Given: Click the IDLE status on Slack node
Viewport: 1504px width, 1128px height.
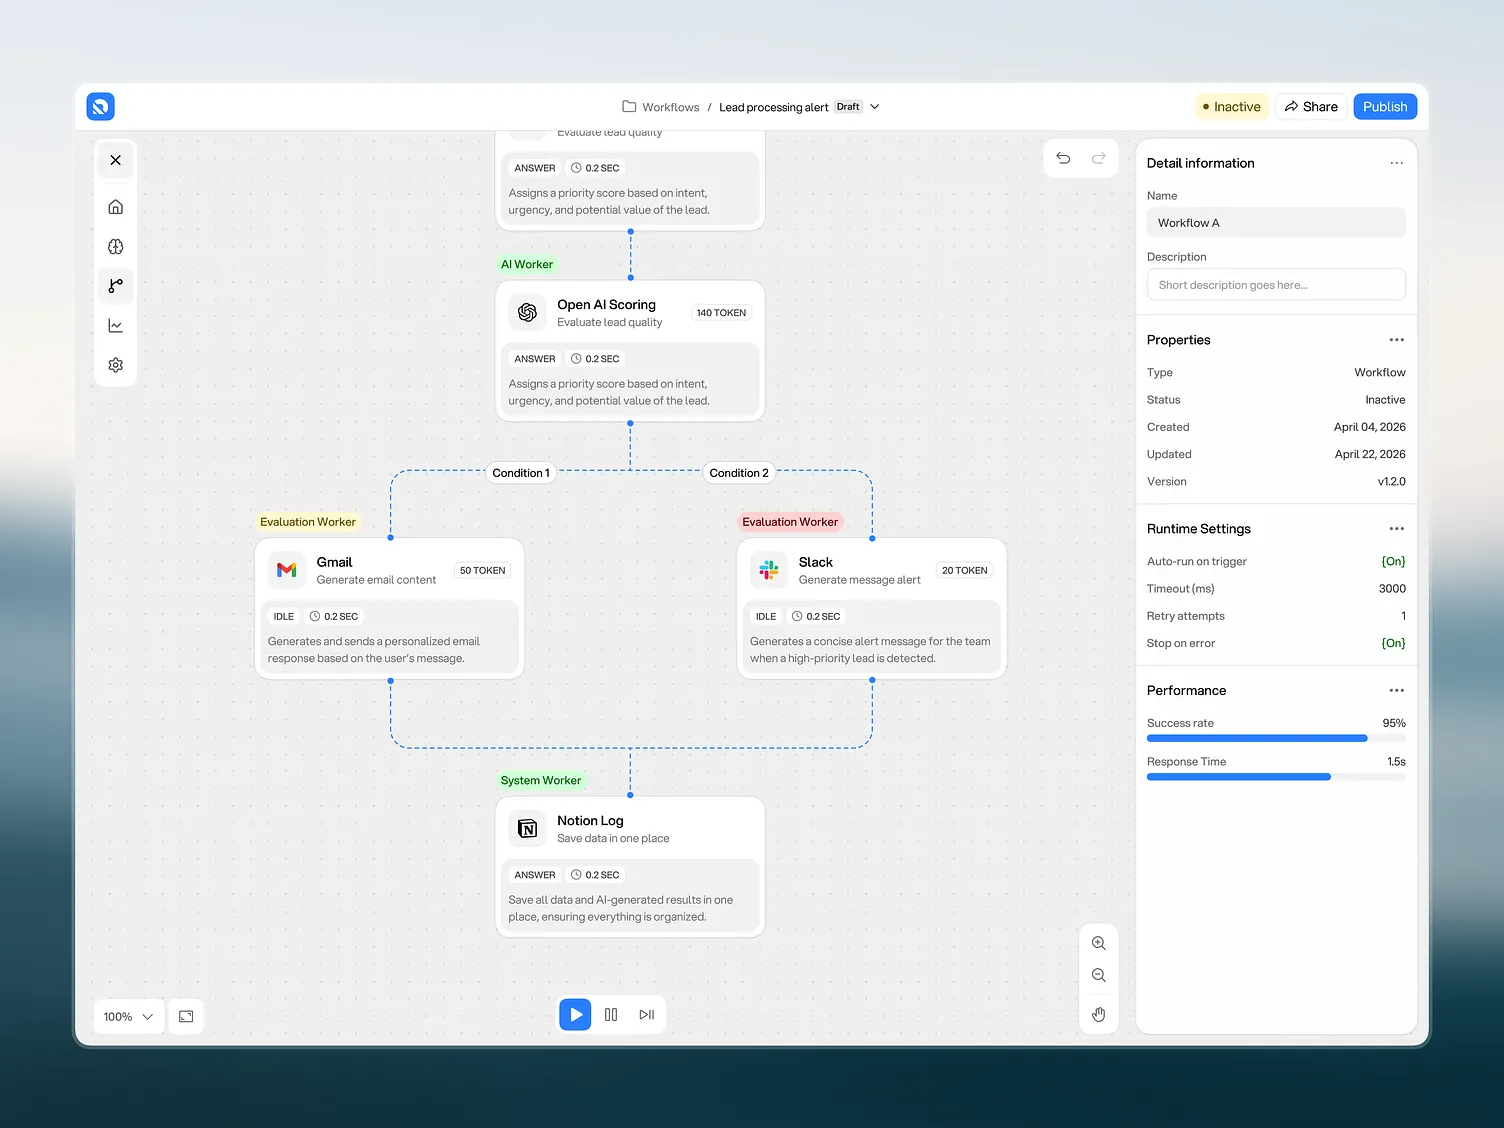Looking at the screenshot, I should 766,617.
